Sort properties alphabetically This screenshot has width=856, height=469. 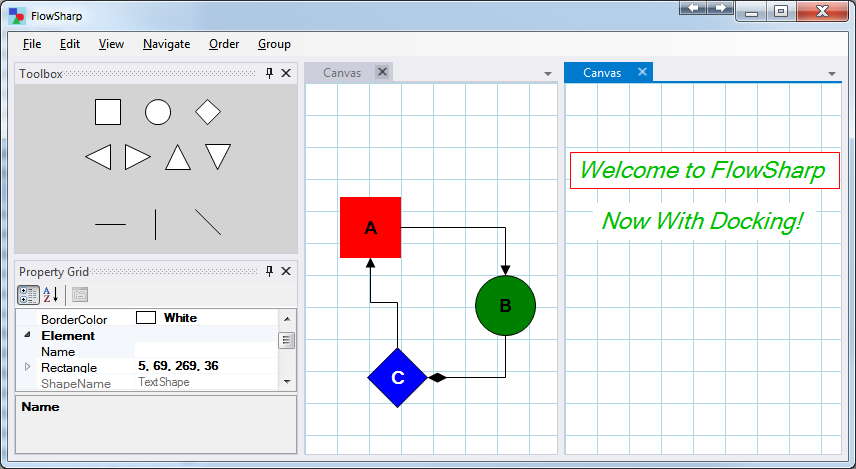click(x=50, y=294)
